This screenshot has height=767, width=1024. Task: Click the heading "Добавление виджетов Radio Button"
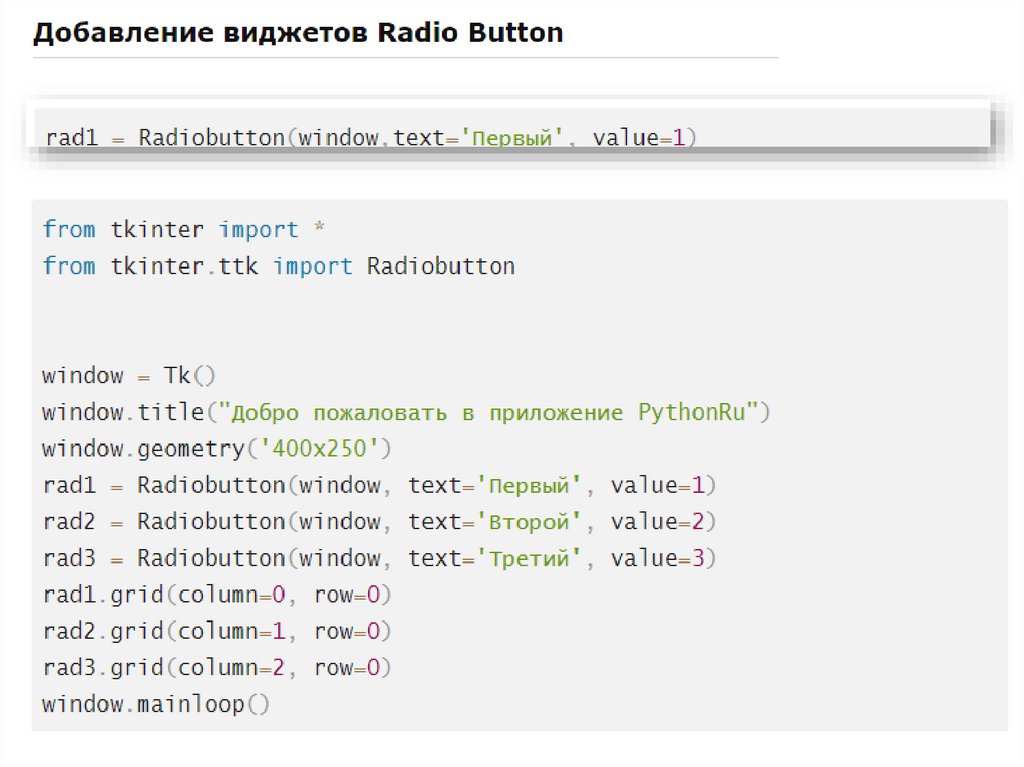click(298, 32)
